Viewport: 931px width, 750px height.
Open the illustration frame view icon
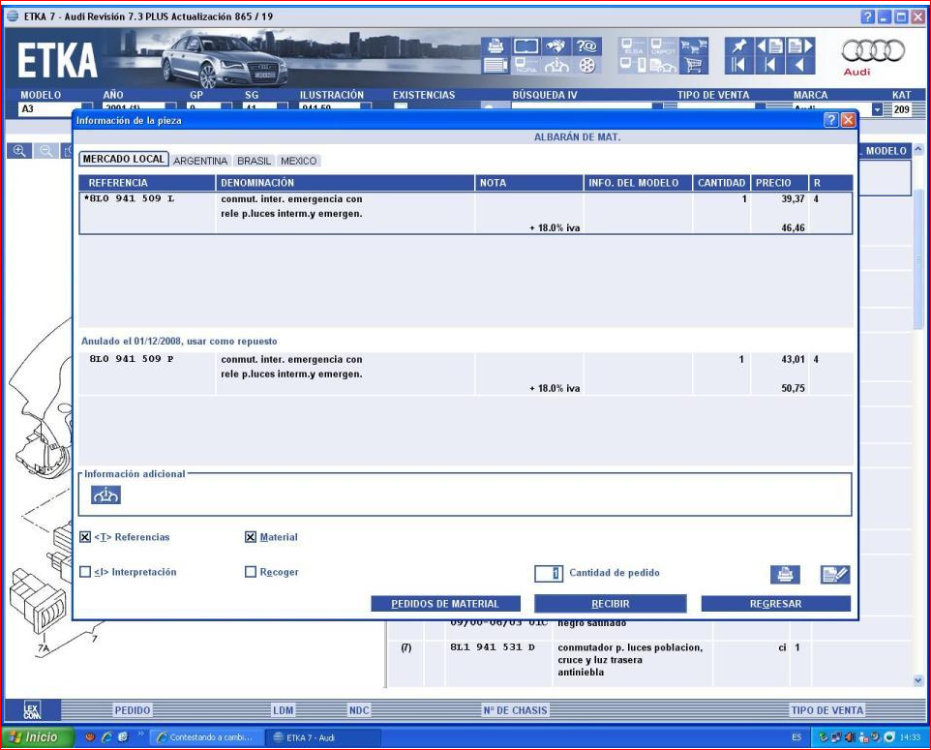coord(526,46)
